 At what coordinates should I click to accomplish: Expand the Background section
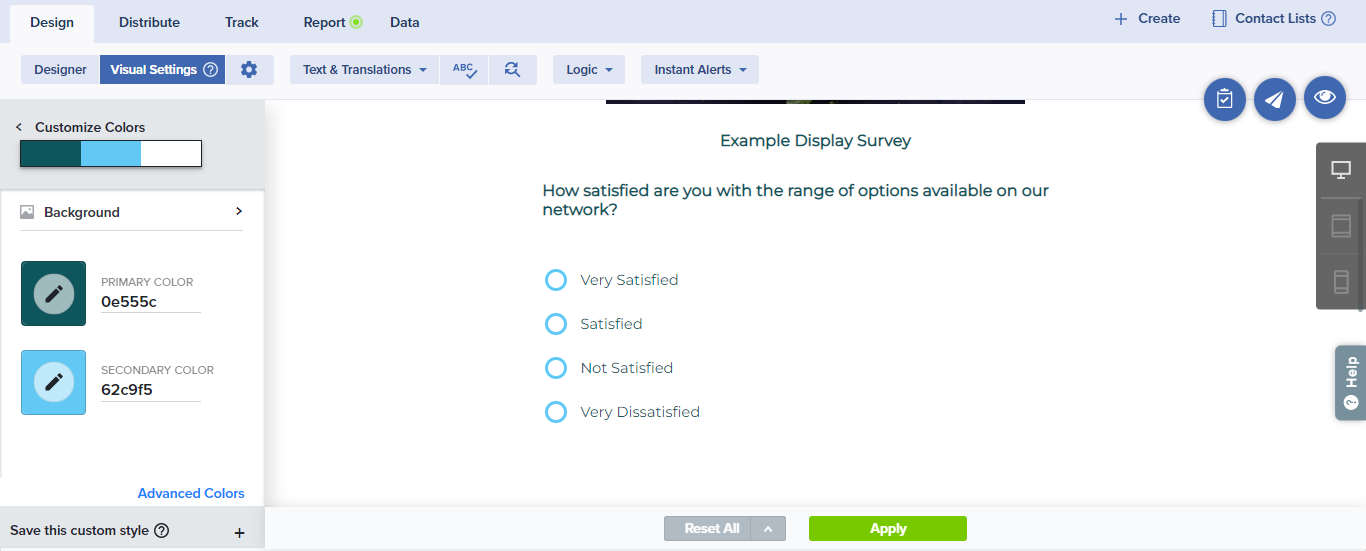tap(132, 212)
